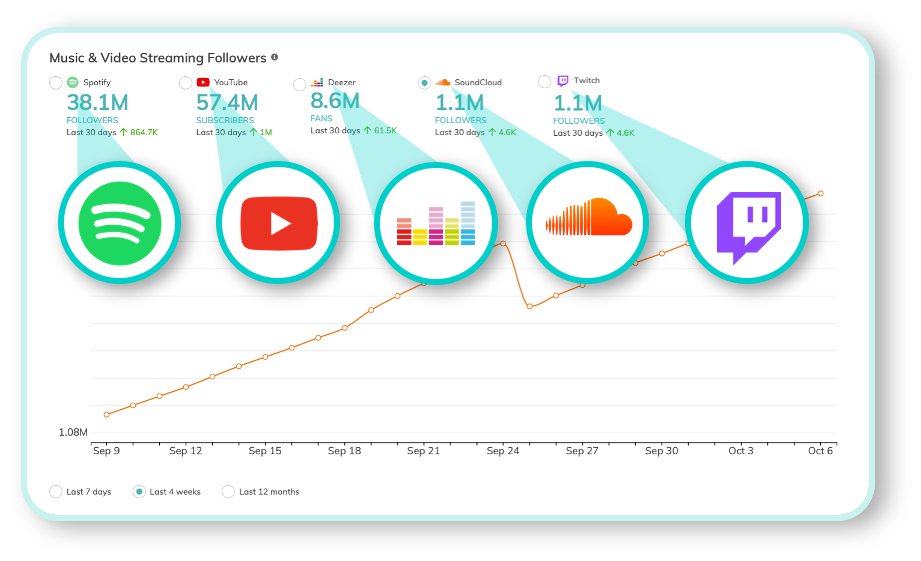The width and height of the screenshot is (921, 561).
Task: Click the first data point at Sep 9
Action: [106, 415]
